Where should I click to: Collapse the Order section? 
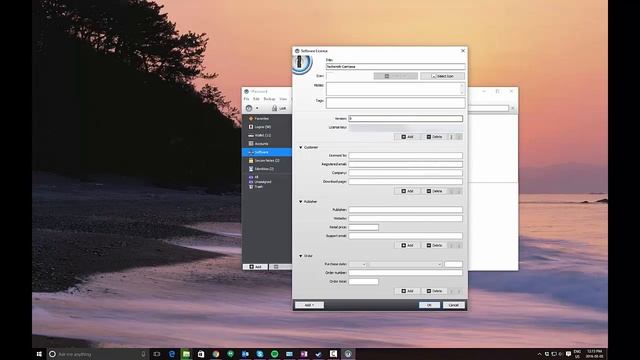click(301, 256)
